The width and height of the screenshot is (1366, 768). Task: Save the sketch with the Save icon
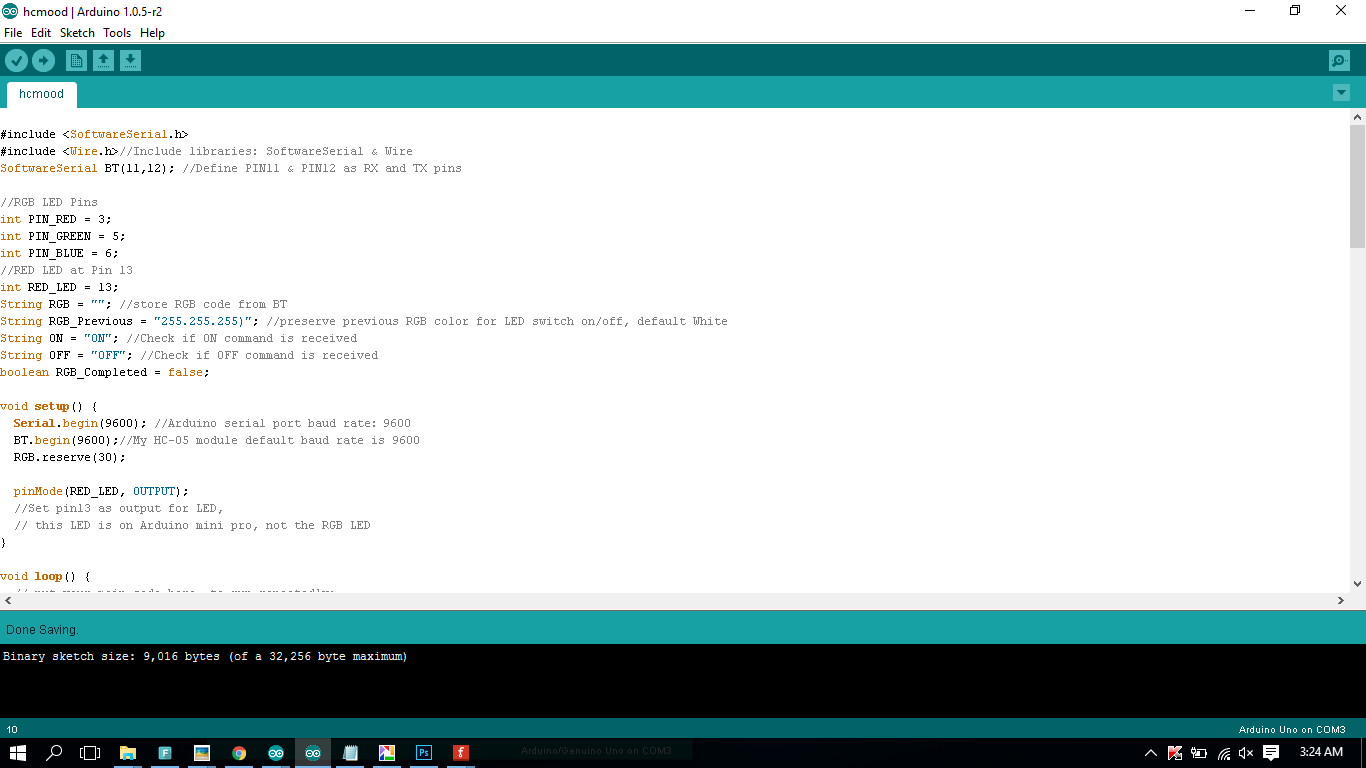tap(130, 60)
